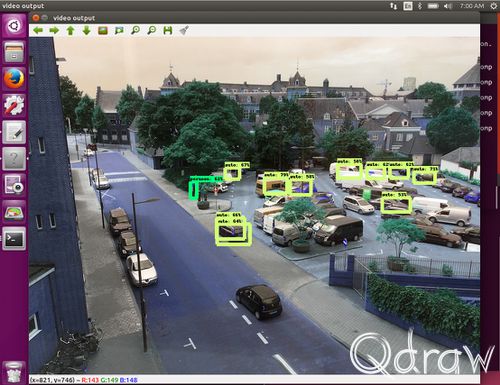Open the Terminal from the launcher
This screenshot has width=500, height=385.
pos(14,238)
